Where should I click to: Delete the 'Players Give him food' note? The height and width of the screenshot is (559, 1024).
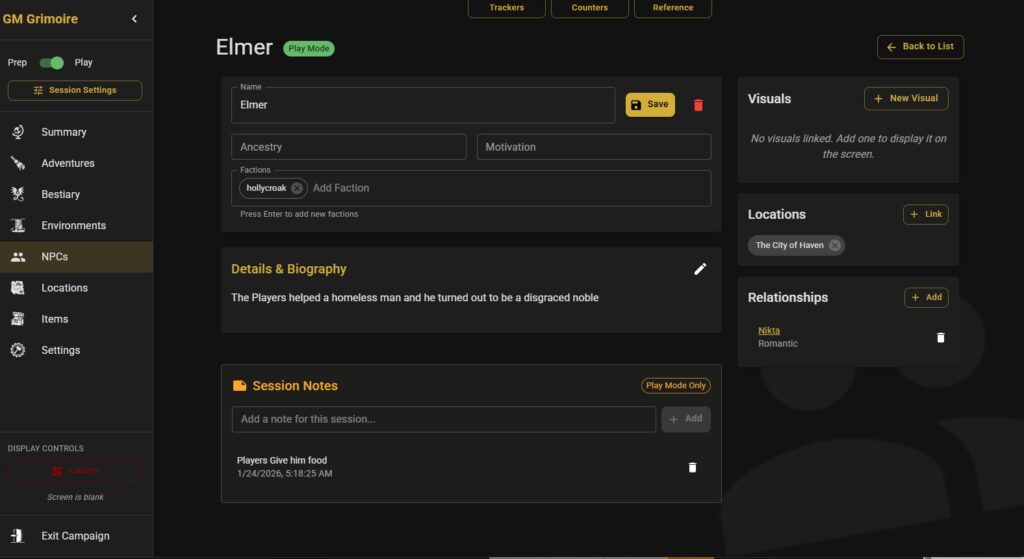[692, 467]
